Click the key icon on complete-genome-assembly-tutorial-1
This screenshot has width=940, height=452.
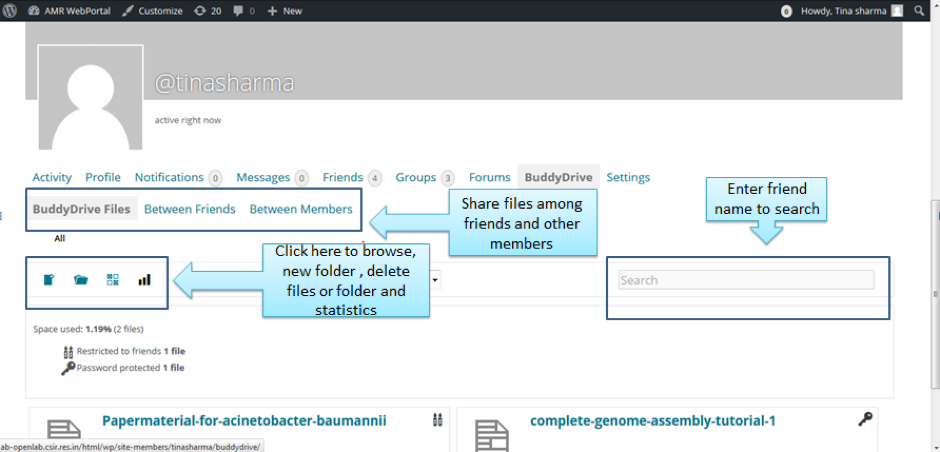866,420
